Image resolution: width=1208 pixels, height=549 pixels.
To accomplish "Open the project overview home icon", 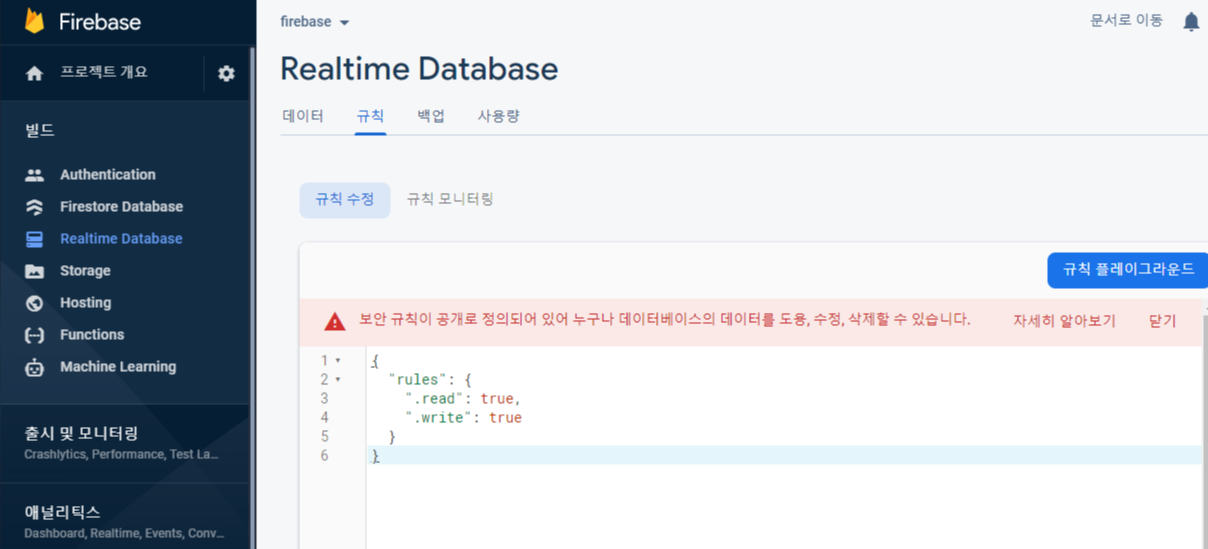I will (35, 73).
